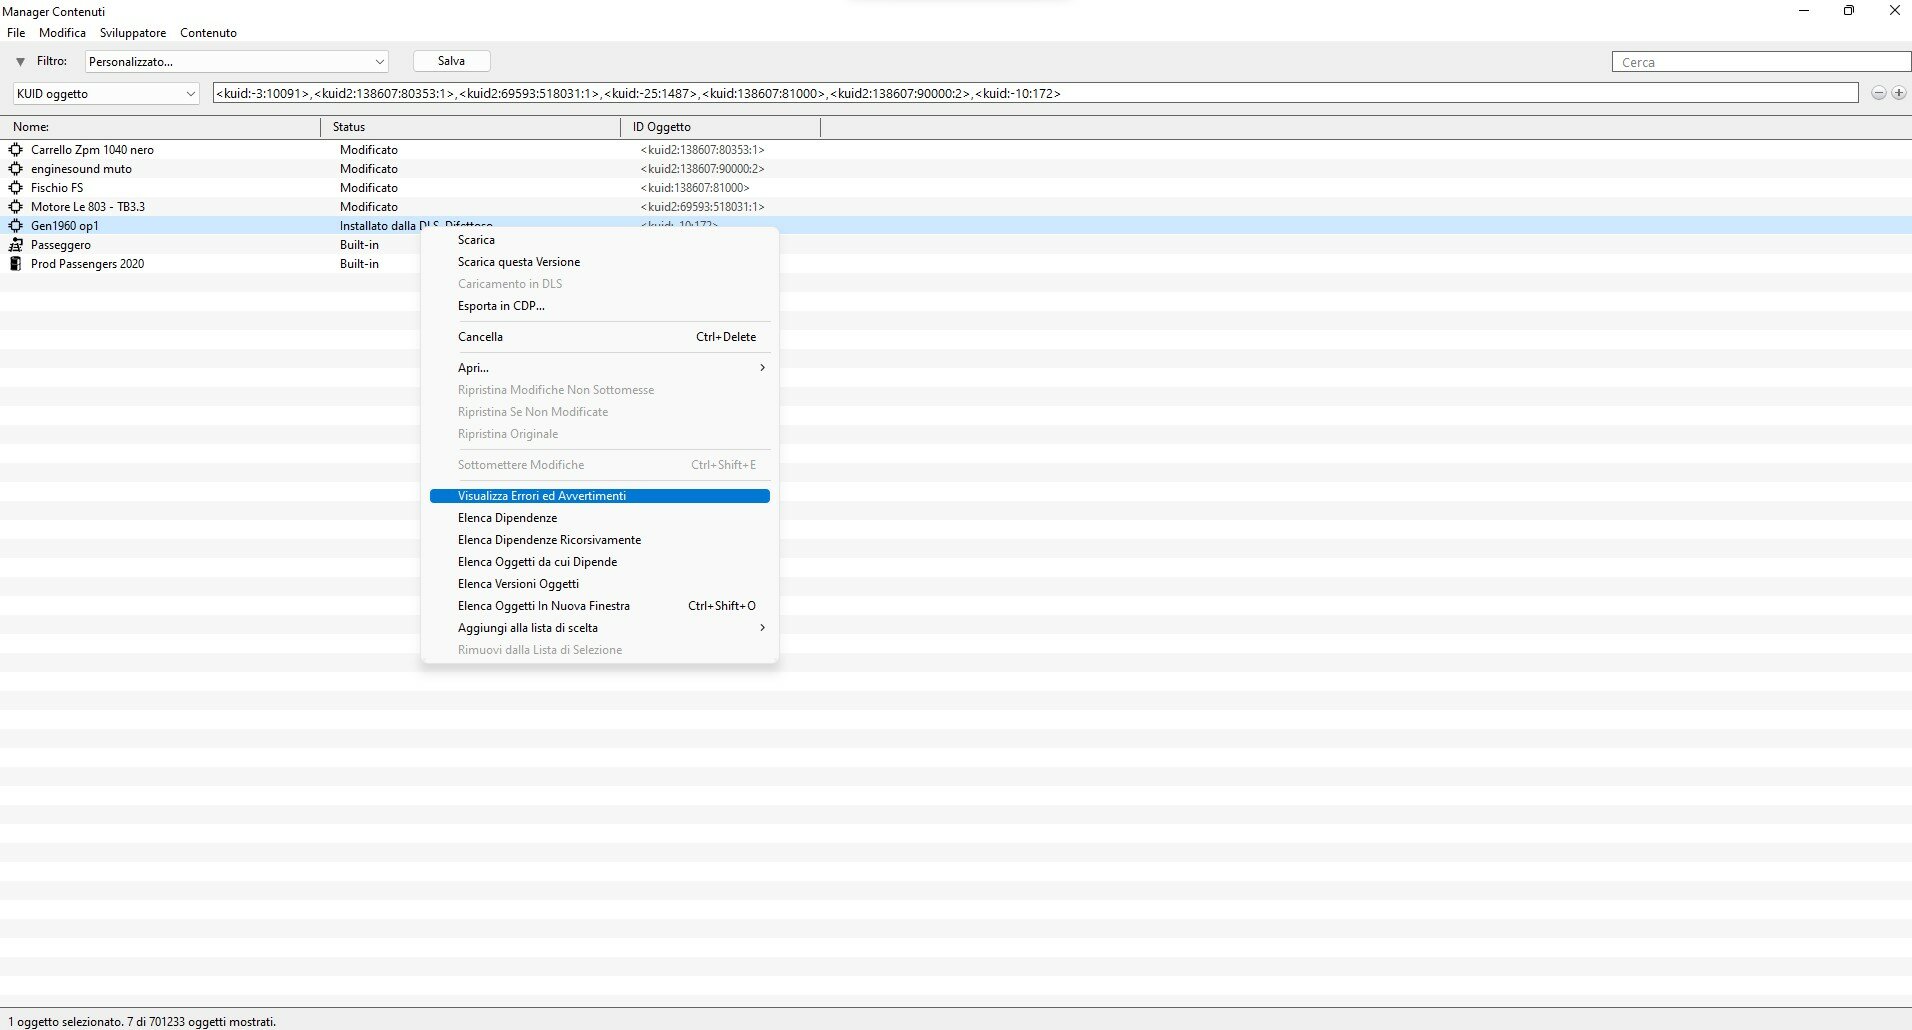
Task: Open the File menu
Action: 16,33
